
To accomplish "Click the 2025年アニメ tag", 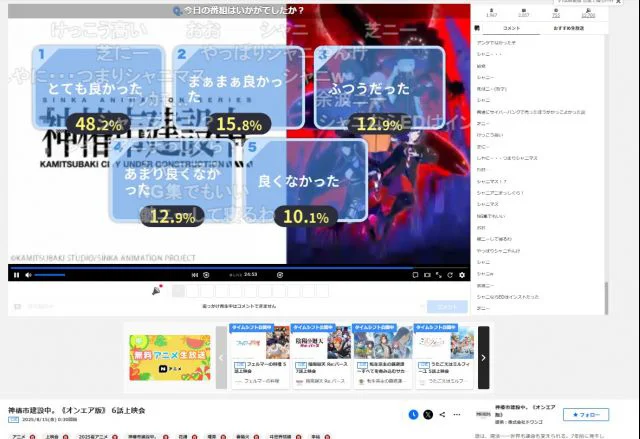I will click(93, 437).
